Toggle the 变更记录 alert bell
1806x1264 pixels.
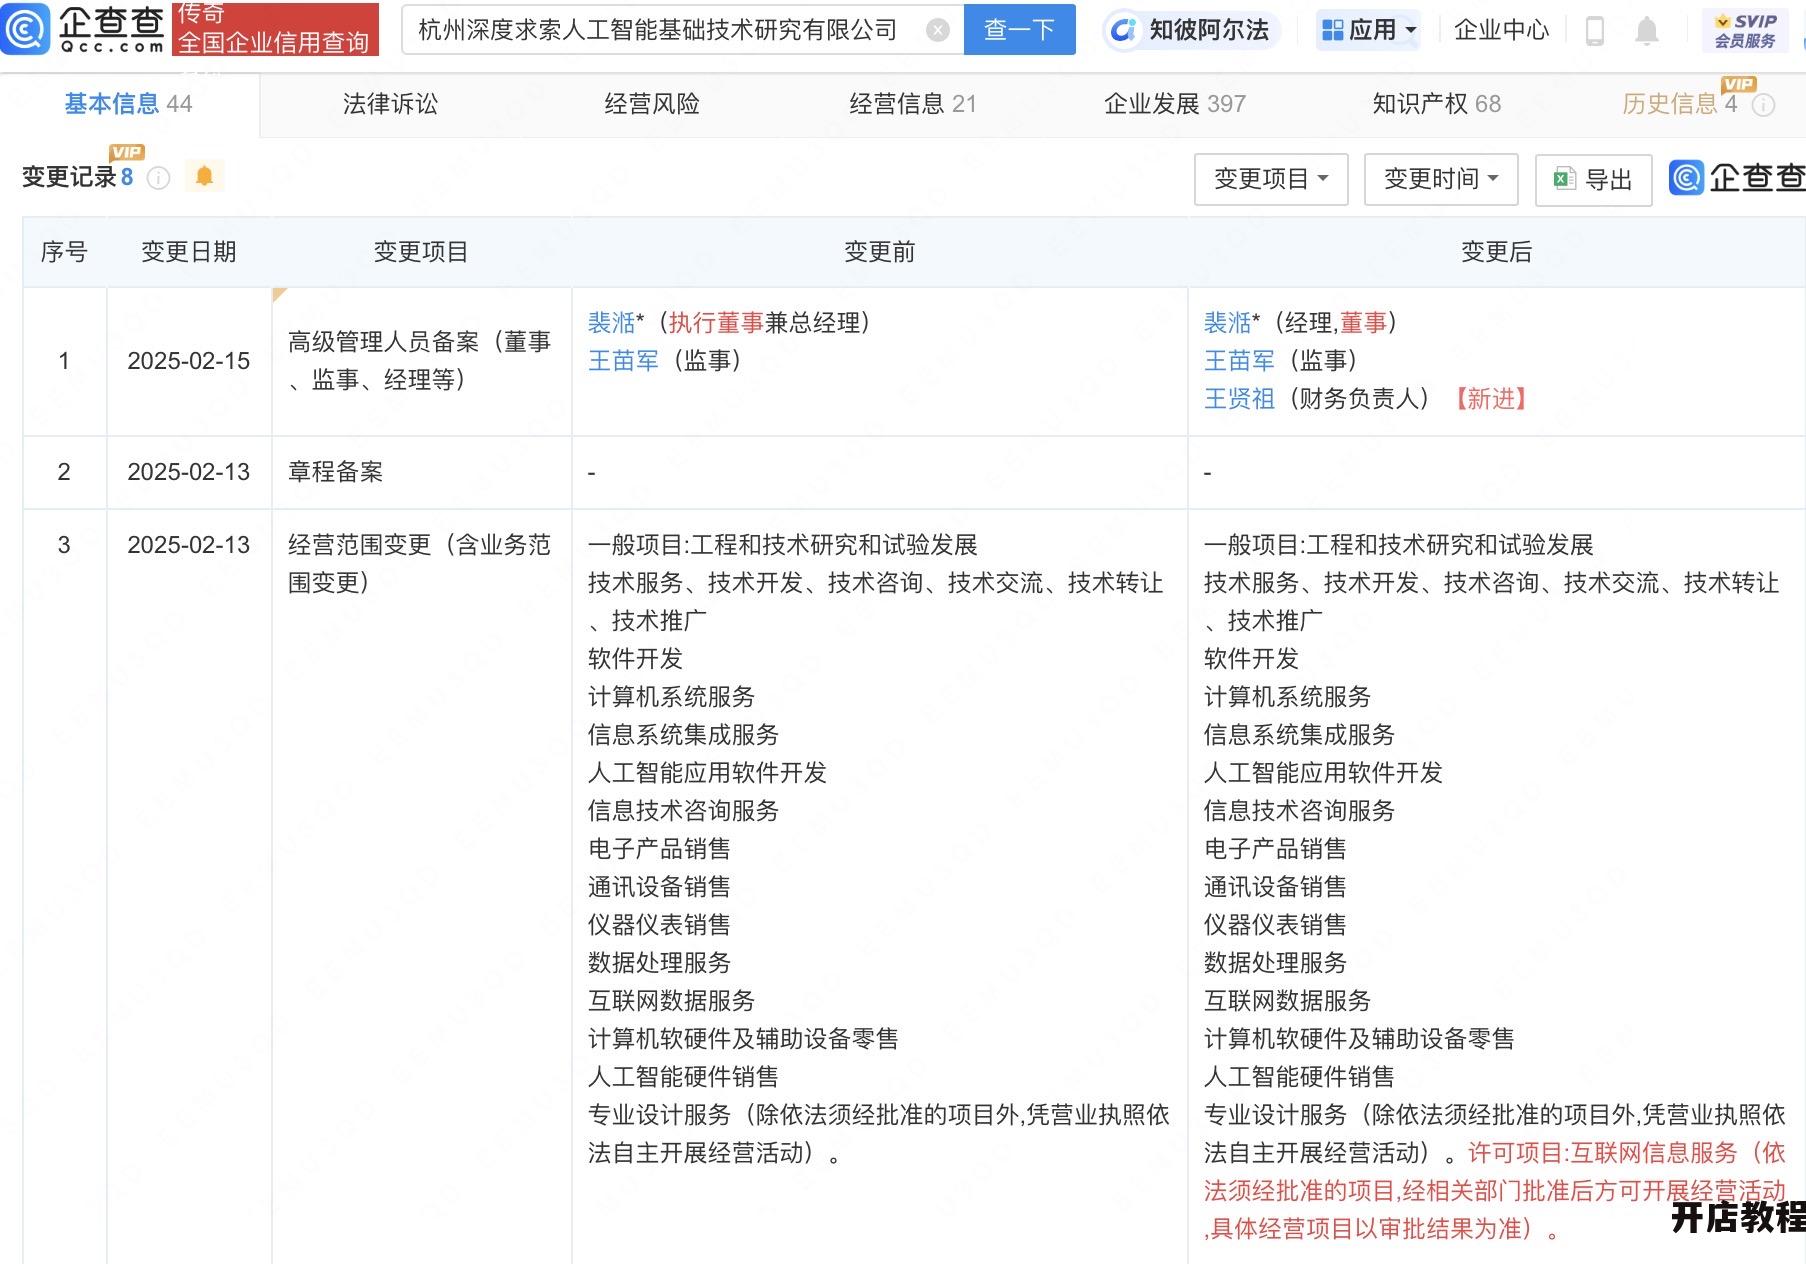204,176
